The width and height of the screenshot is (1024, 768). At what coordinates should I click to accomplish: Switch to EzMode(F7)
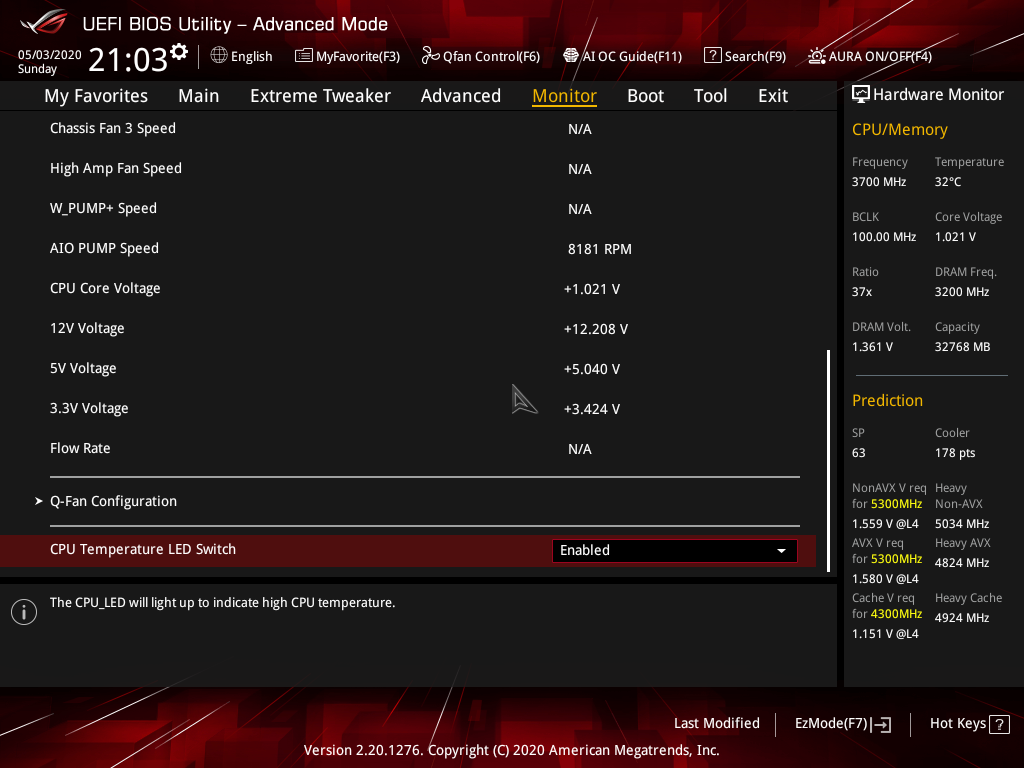point(842,724)
